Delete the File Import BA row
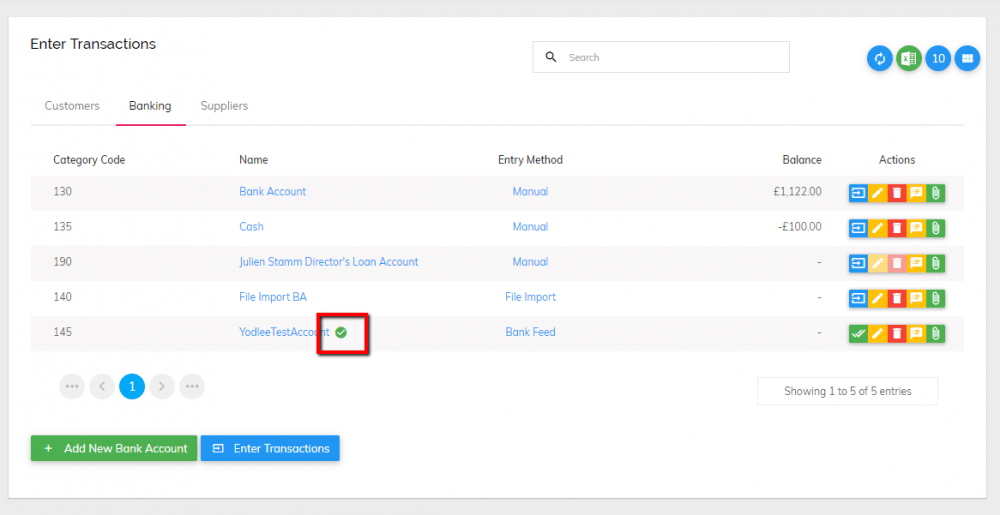This screenshot has width=1000, height=515. [x=897, y=298]
